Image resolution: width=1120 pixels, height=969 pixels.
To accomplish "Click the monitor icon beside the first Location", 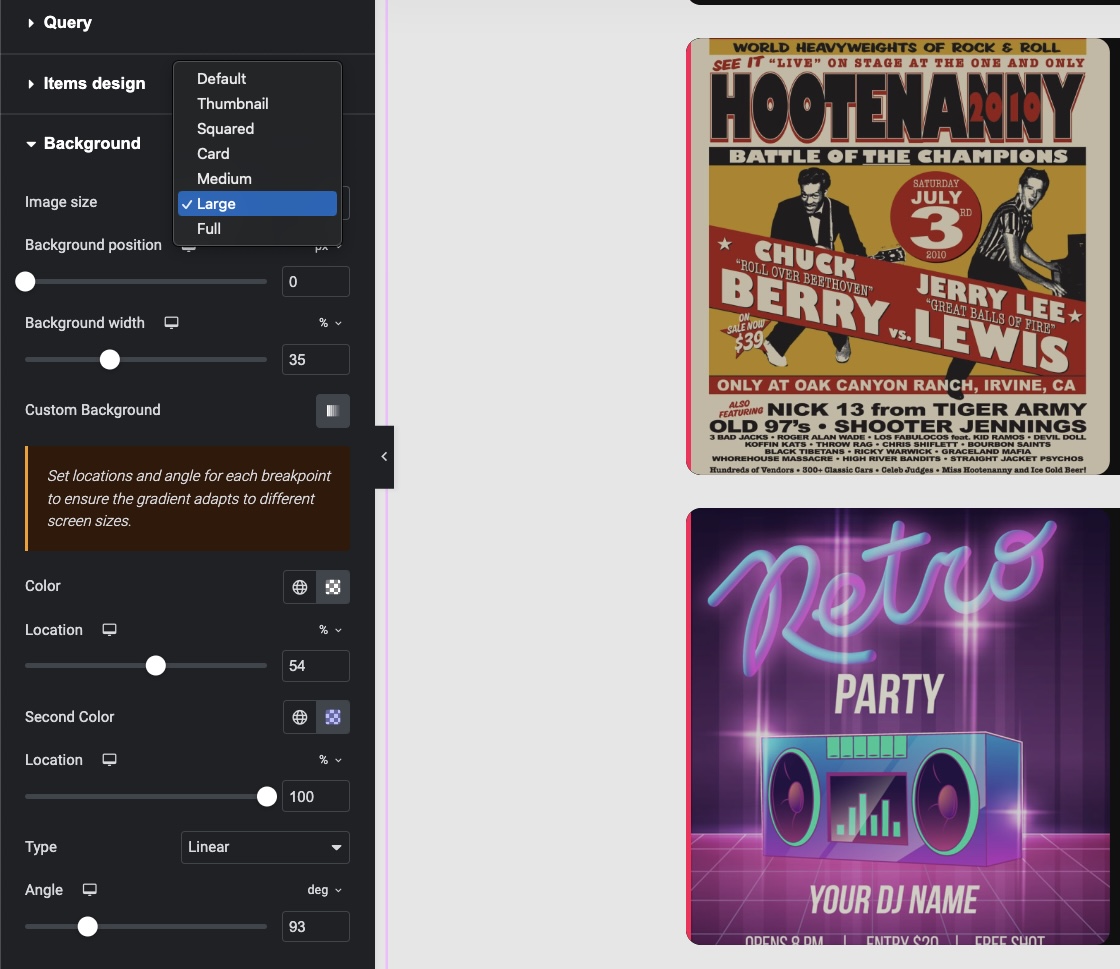I will 111,630.
